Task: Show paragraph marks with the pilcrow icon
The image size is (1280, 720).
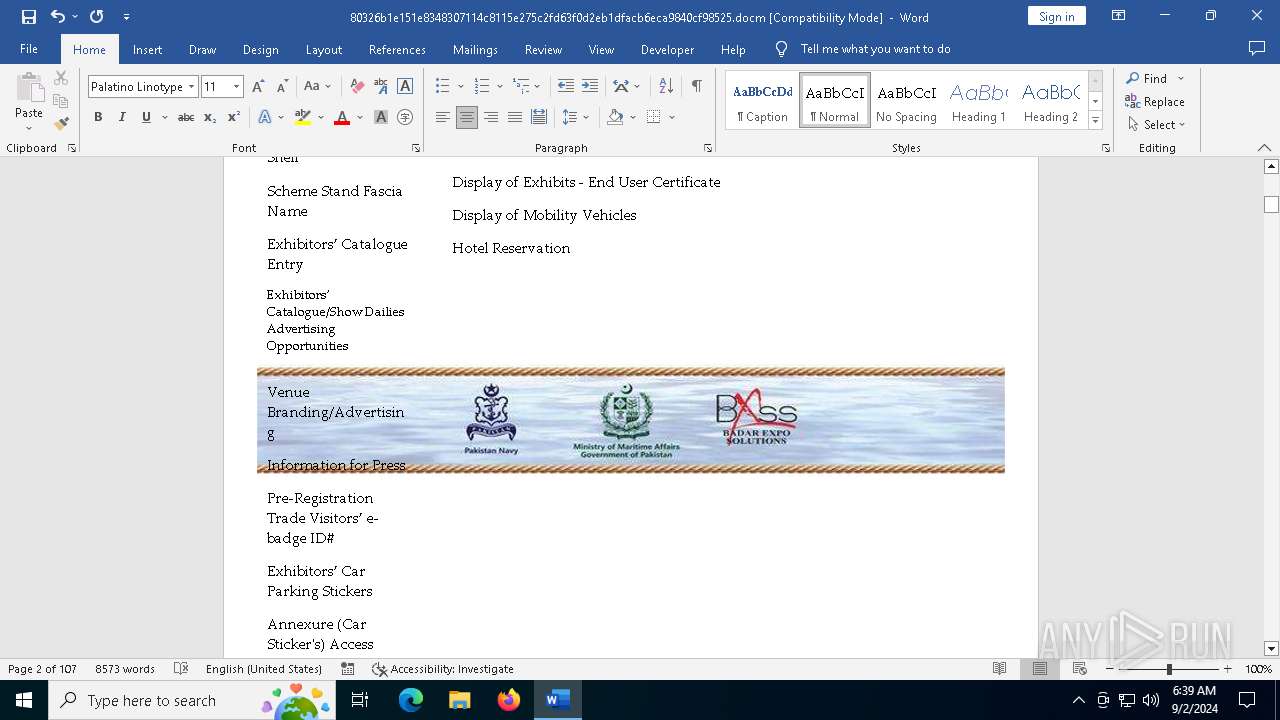Action: coord(697,87)
